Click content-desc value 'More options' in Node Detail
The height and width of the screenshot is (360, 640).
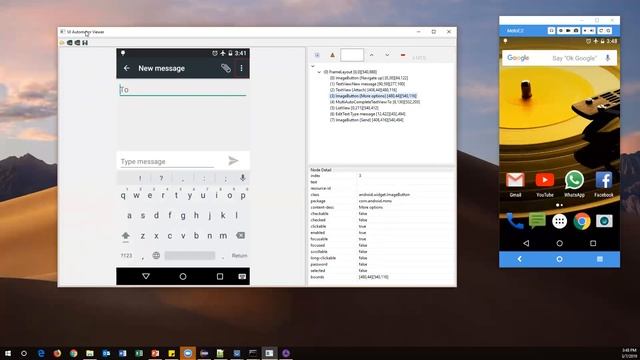click(371, 207)
